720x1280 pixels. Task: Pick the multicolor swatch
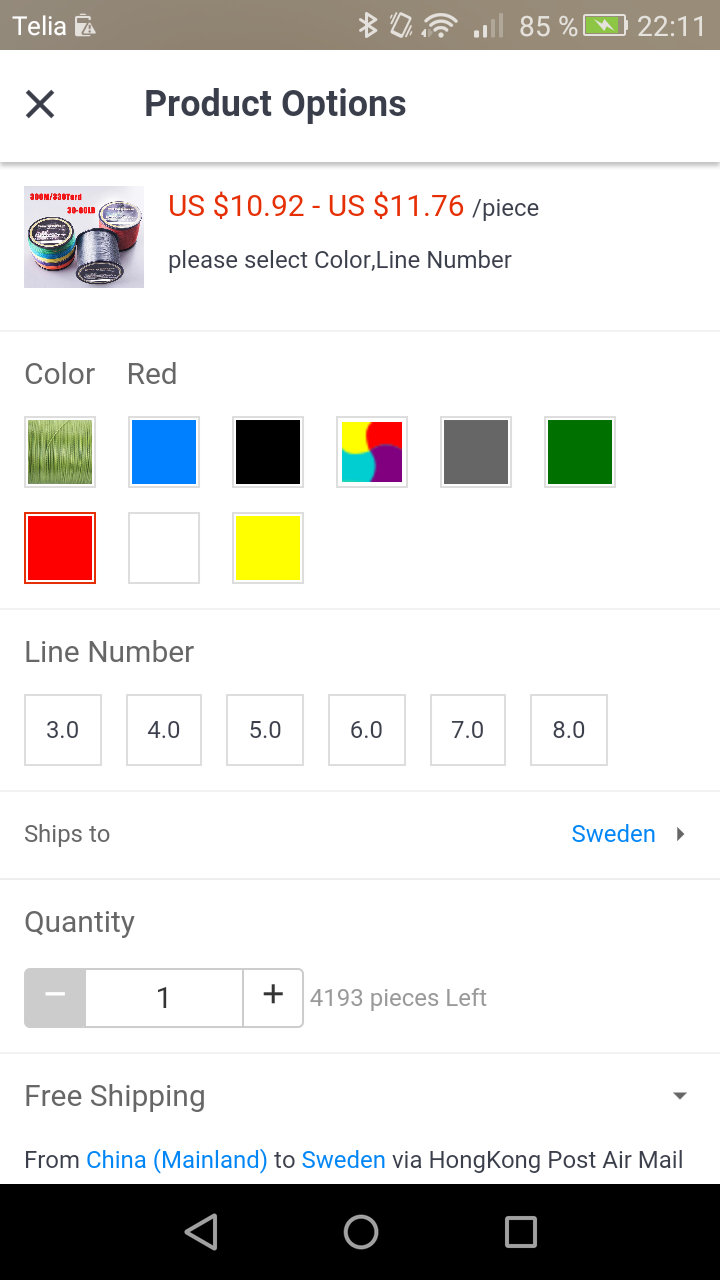pyautogui.click(x=372, y=452)
